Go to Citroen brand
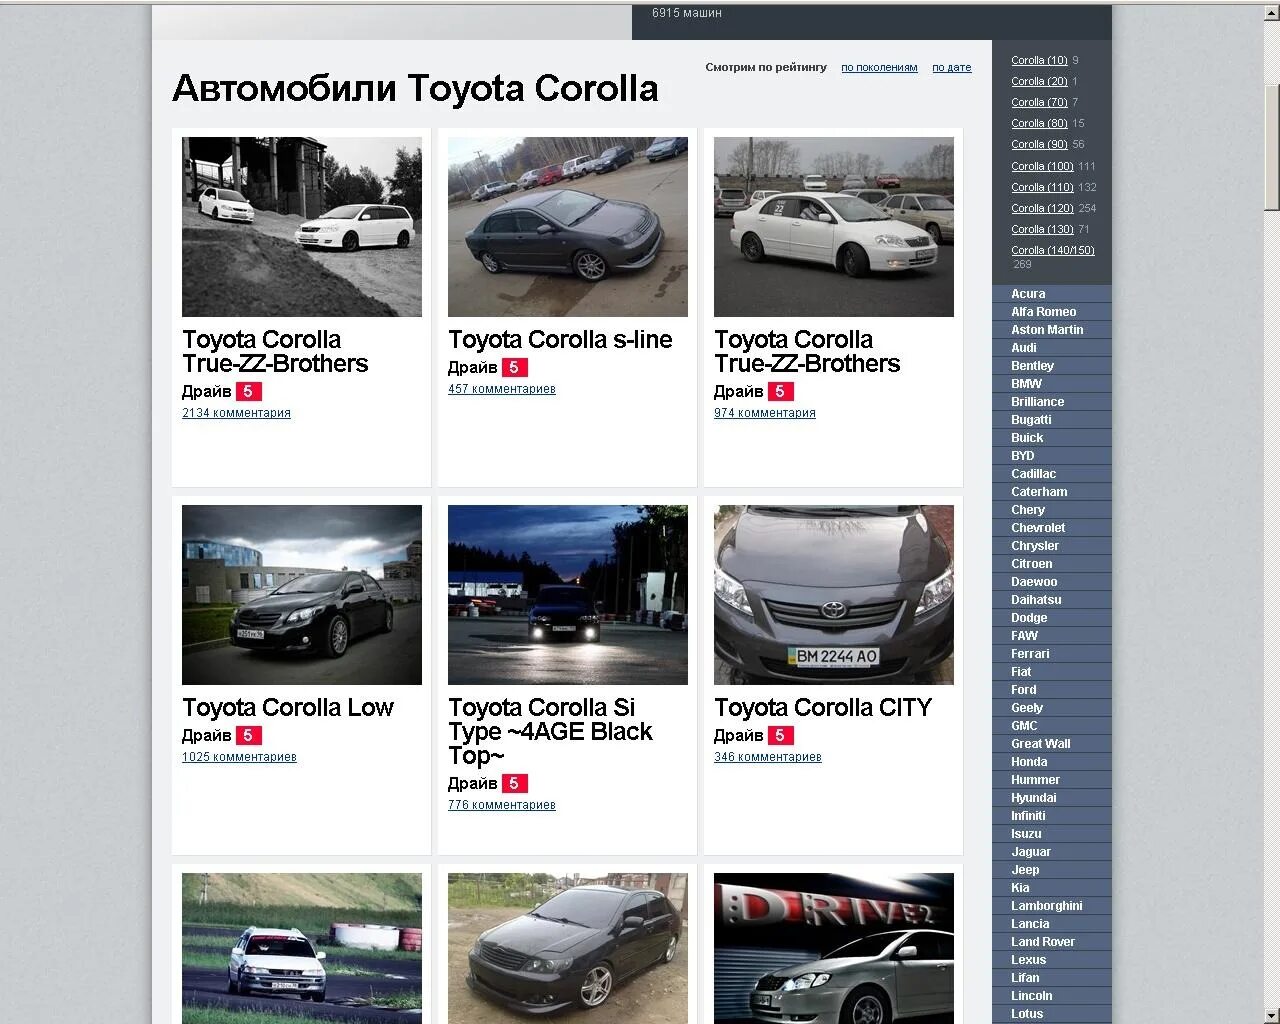 click(1031, 564)
